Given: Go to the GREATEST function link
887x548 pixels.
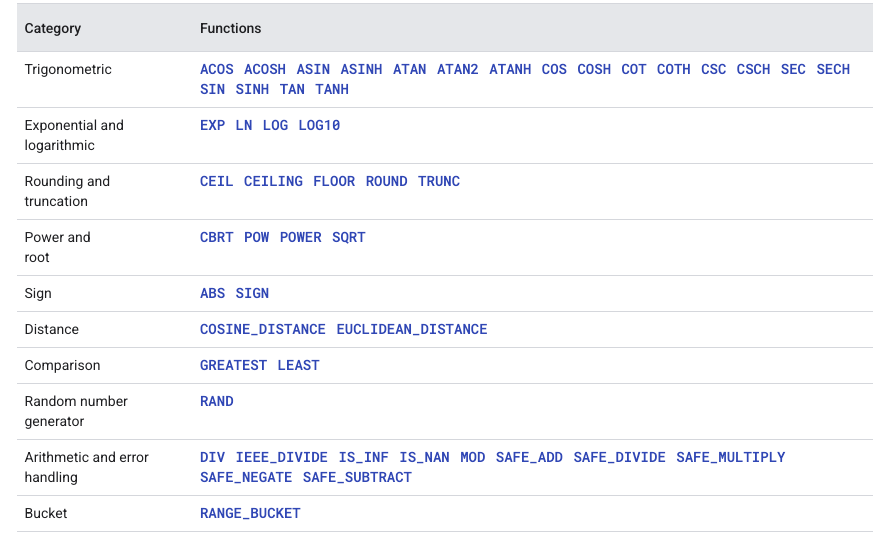Looking at the screenshot, I should coord(233,366).
